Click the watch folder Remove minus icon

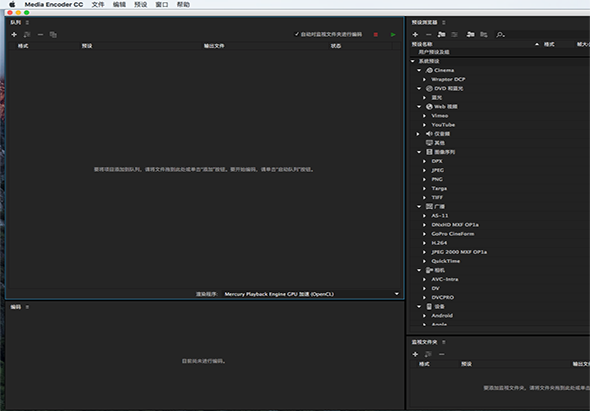coord(441,354)
